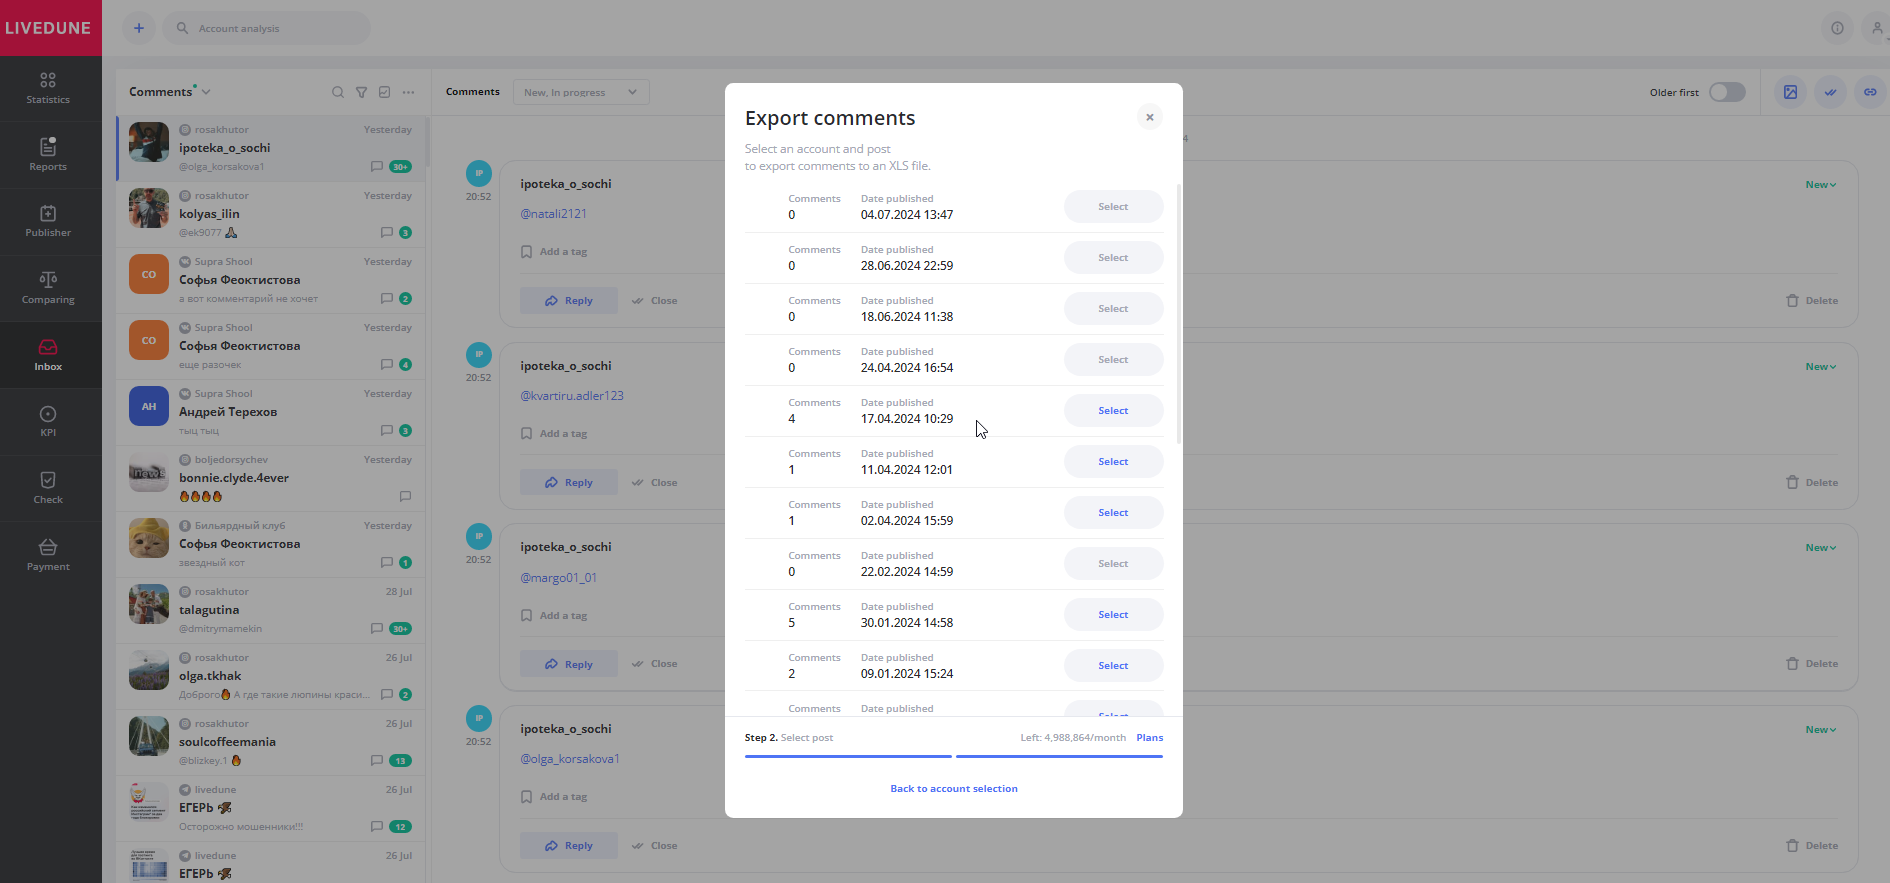Open the Statistics section in sidebar
The height and width of the screenshot is (883, 1890).
[48, 88]
